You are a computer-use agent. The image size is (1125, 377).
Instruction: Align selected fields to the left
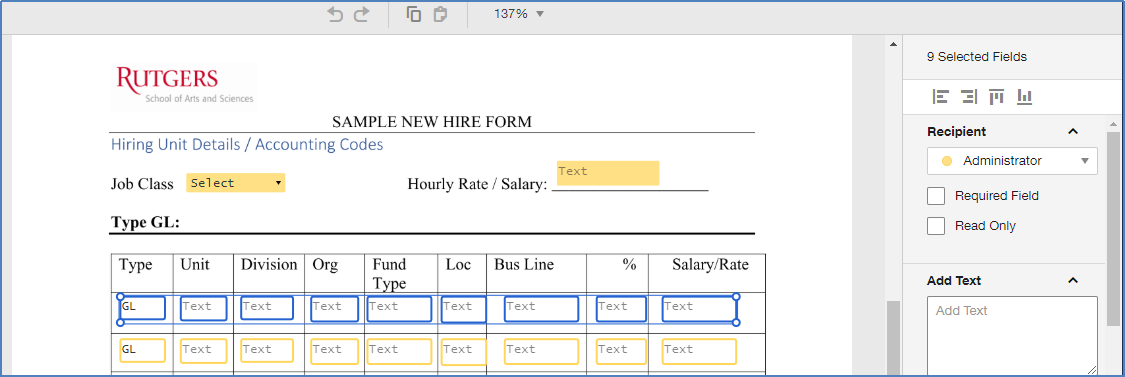pyautogui.click(x=940, y=96)
